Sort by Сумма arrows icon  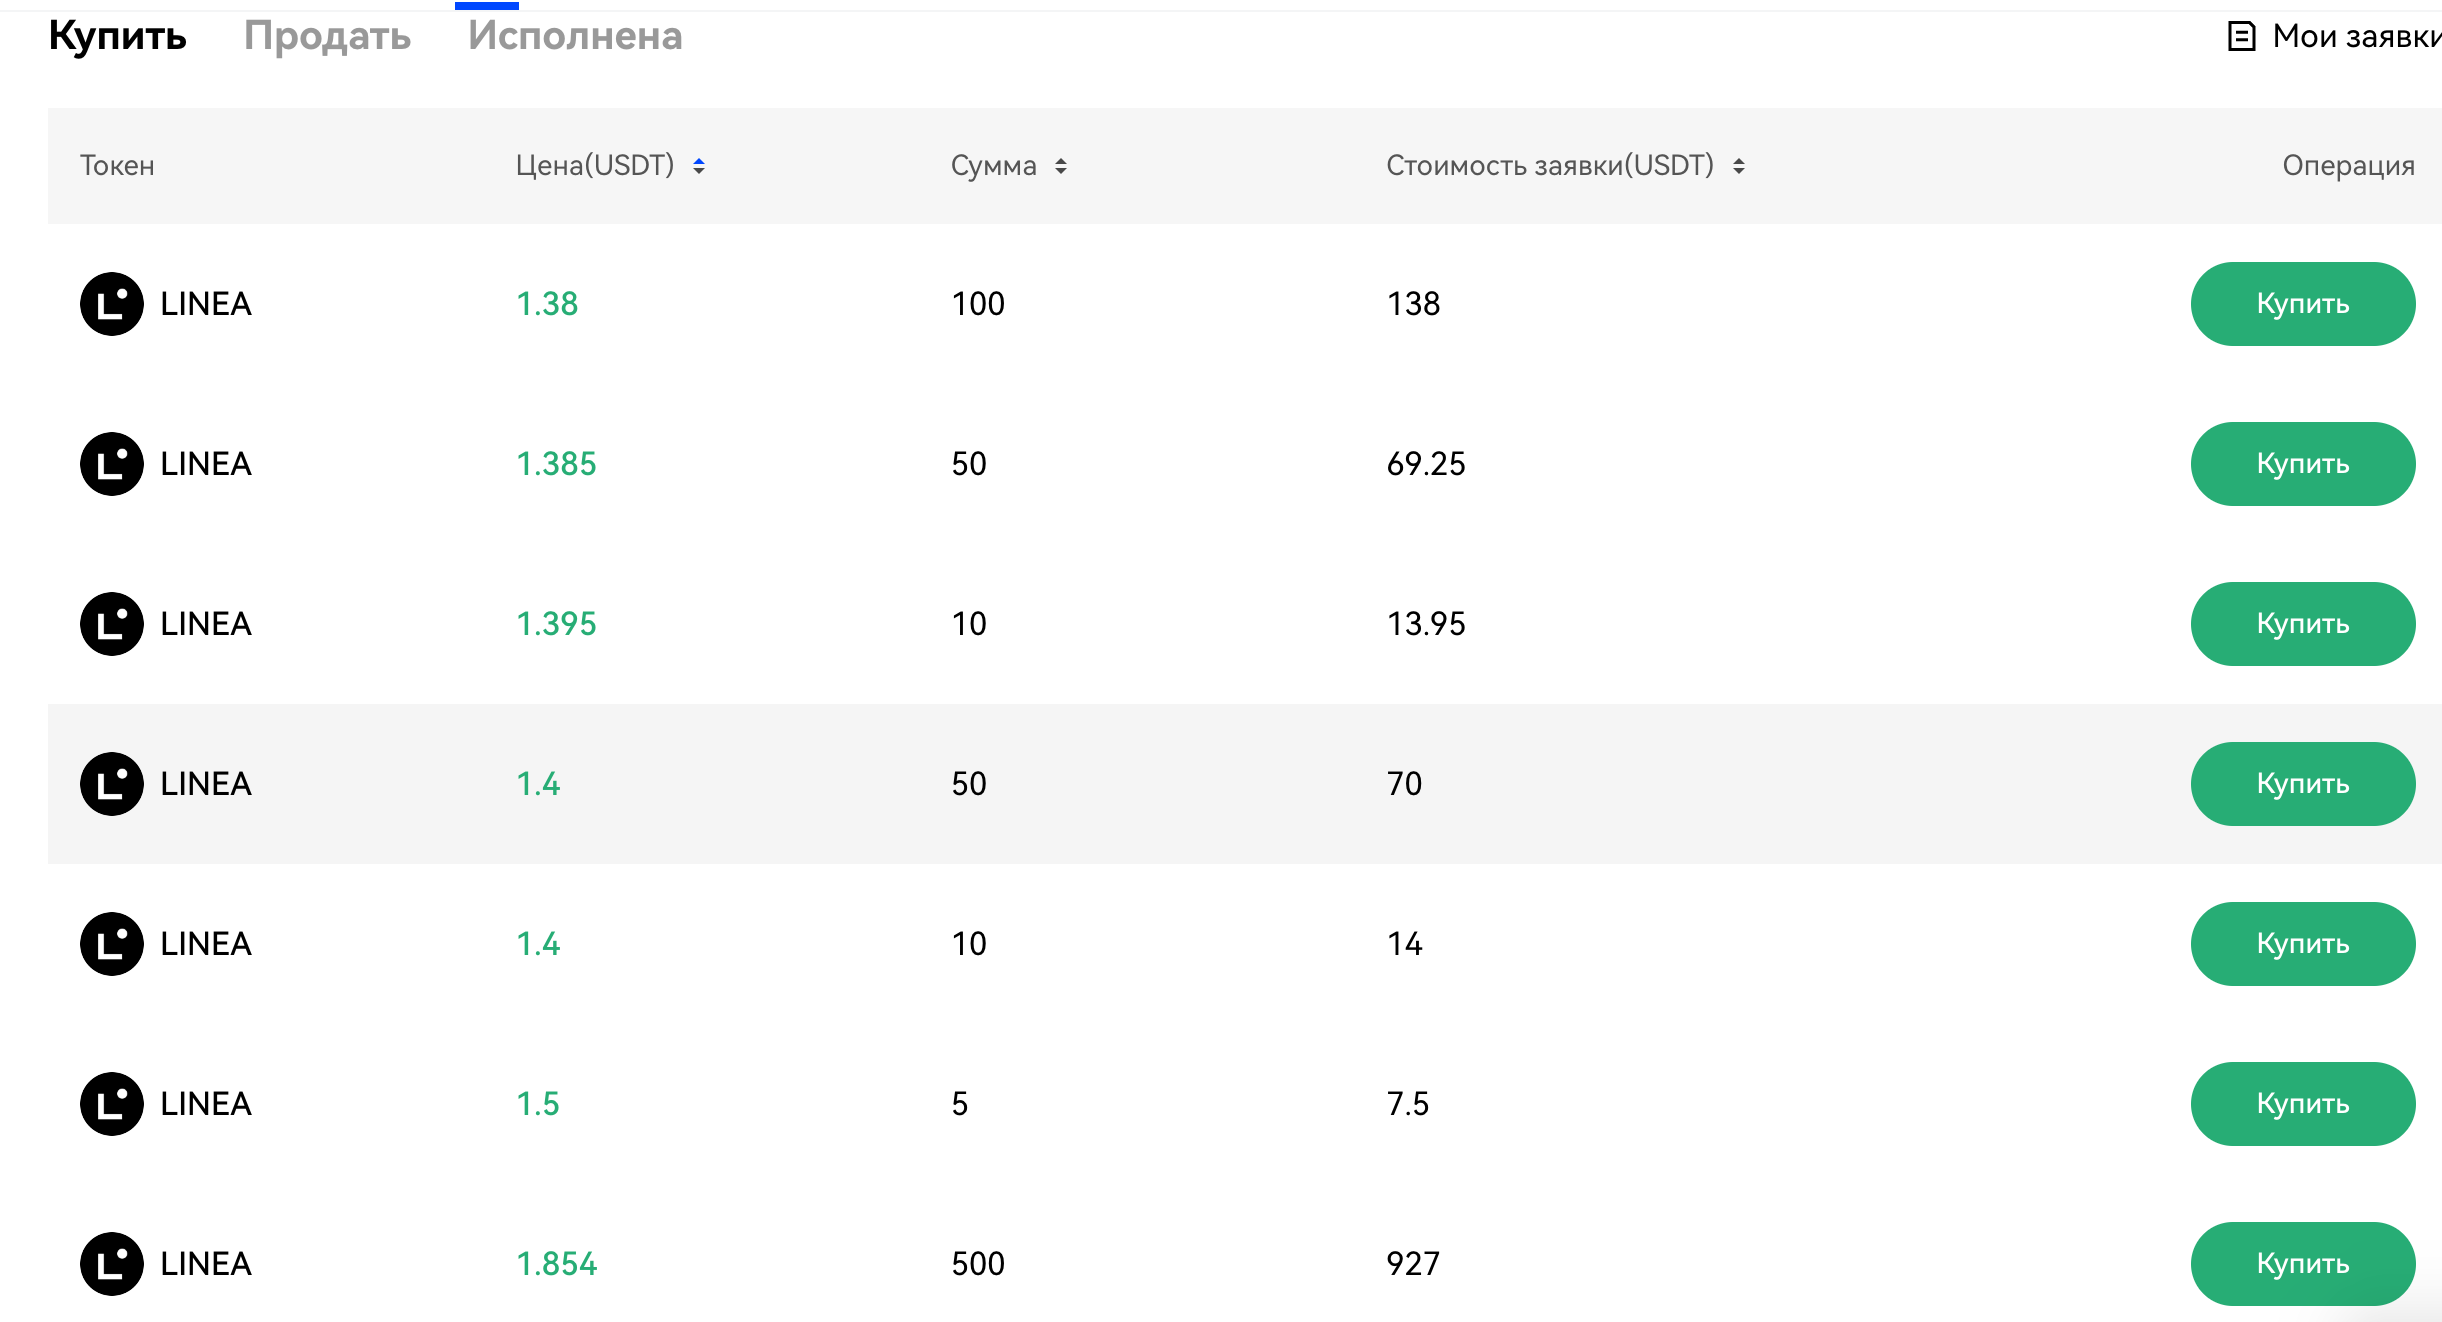pyautogui.click(x=1061, y=166)
